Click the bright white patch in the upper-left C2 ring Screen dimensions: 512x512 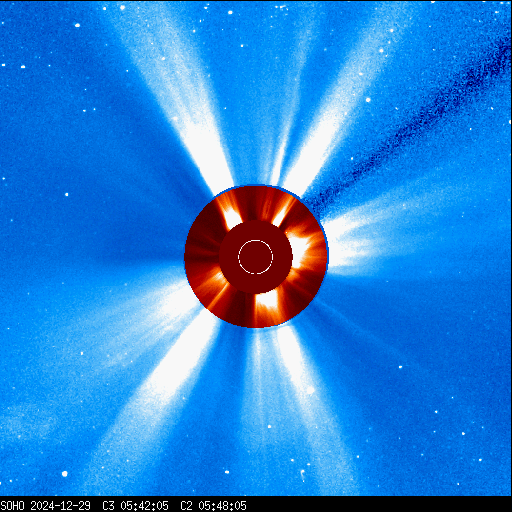(232, 217)
